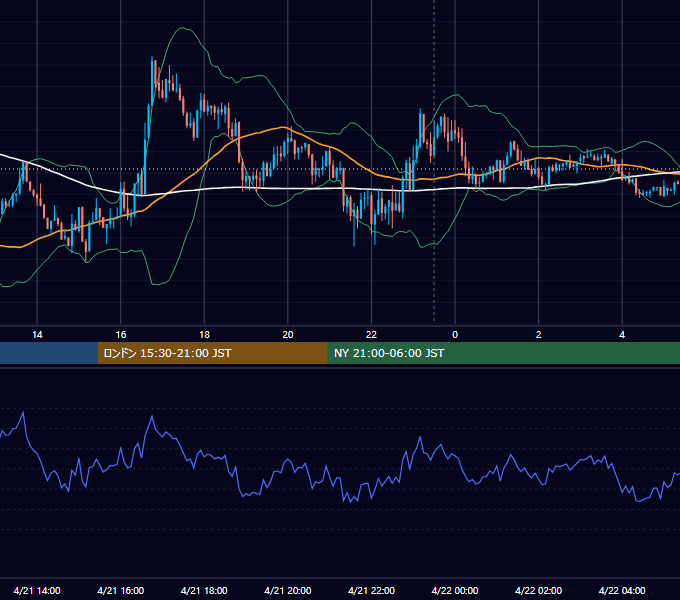Click hour label 18 on price chart axis
The width and height of the screenshot is (680, 600).
[x=204, y=335]
